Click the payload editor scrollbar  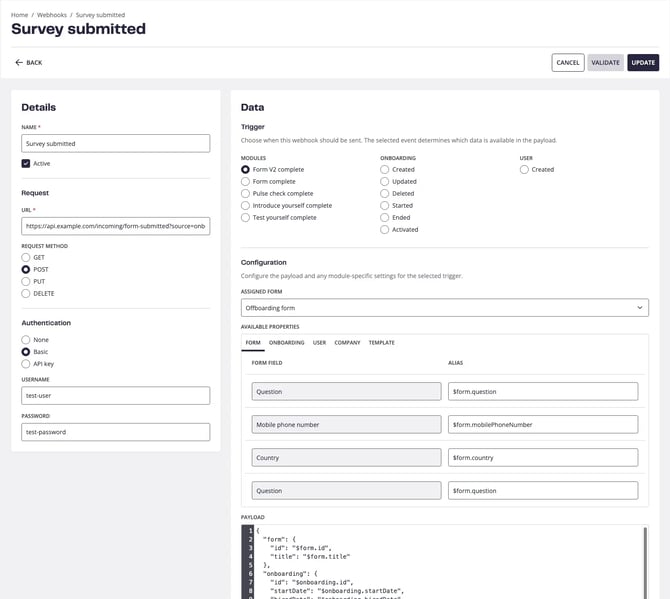tap(645, 562)
